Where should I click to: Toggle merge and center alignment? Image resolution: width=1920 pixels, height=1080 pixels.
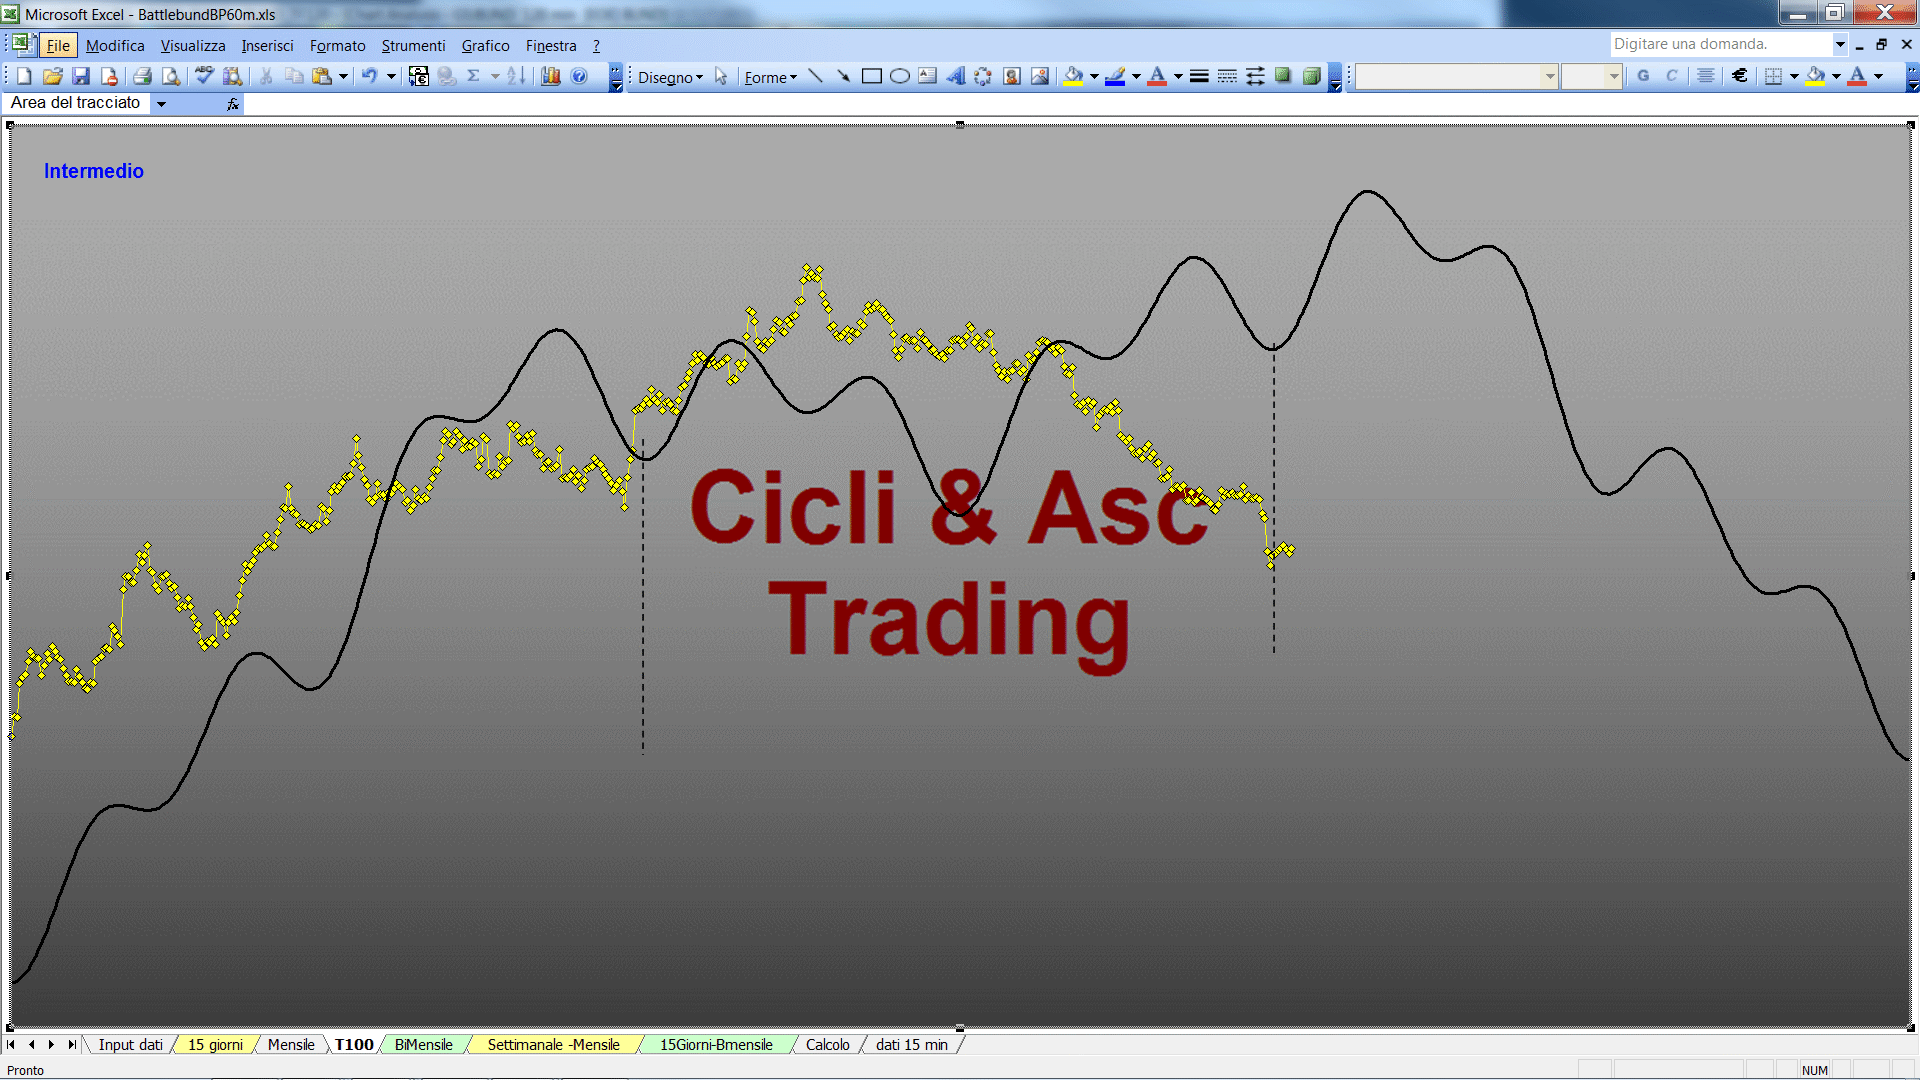1705,76
